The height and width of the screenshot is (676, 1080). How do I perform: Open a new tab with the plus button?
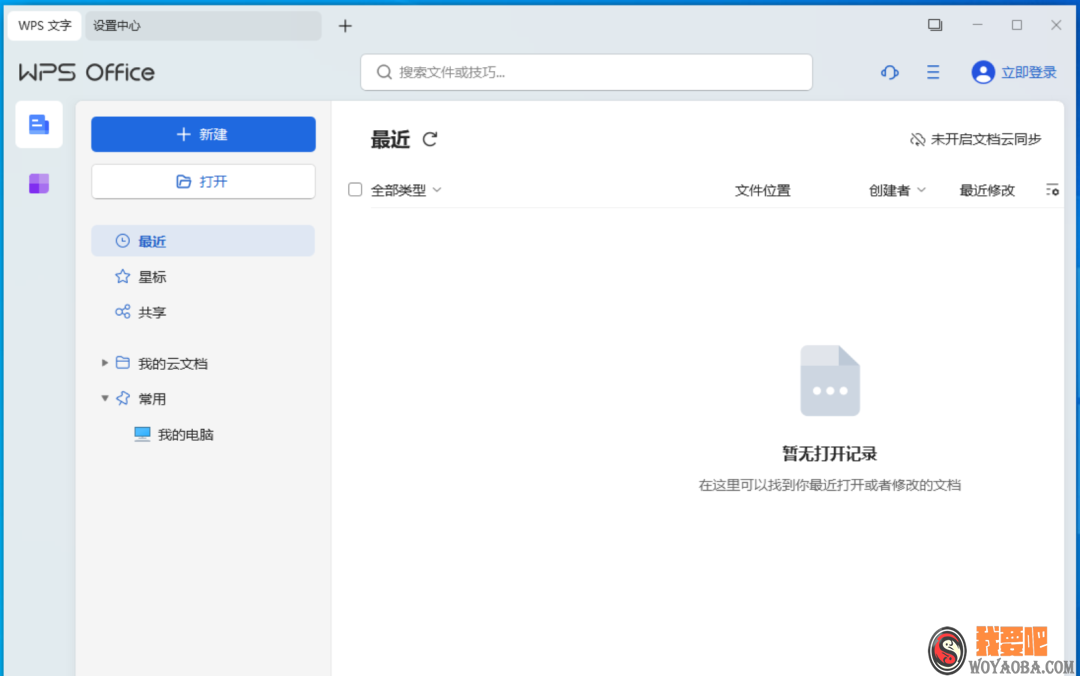click(x=345, y=25)
